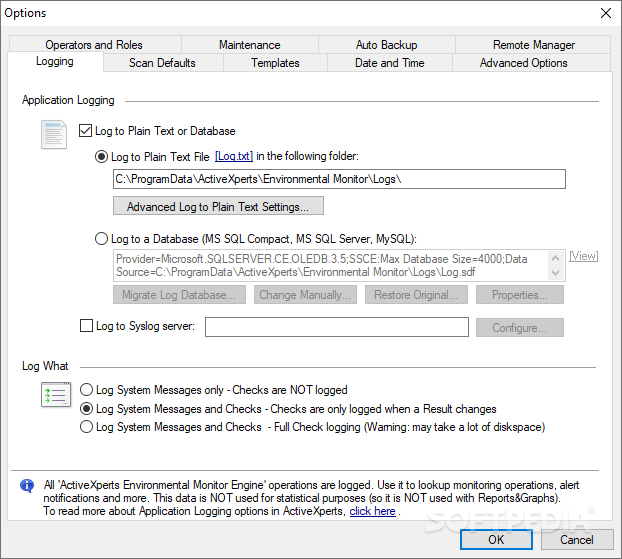Select Log to a Database radio

(x=101, y=239)
